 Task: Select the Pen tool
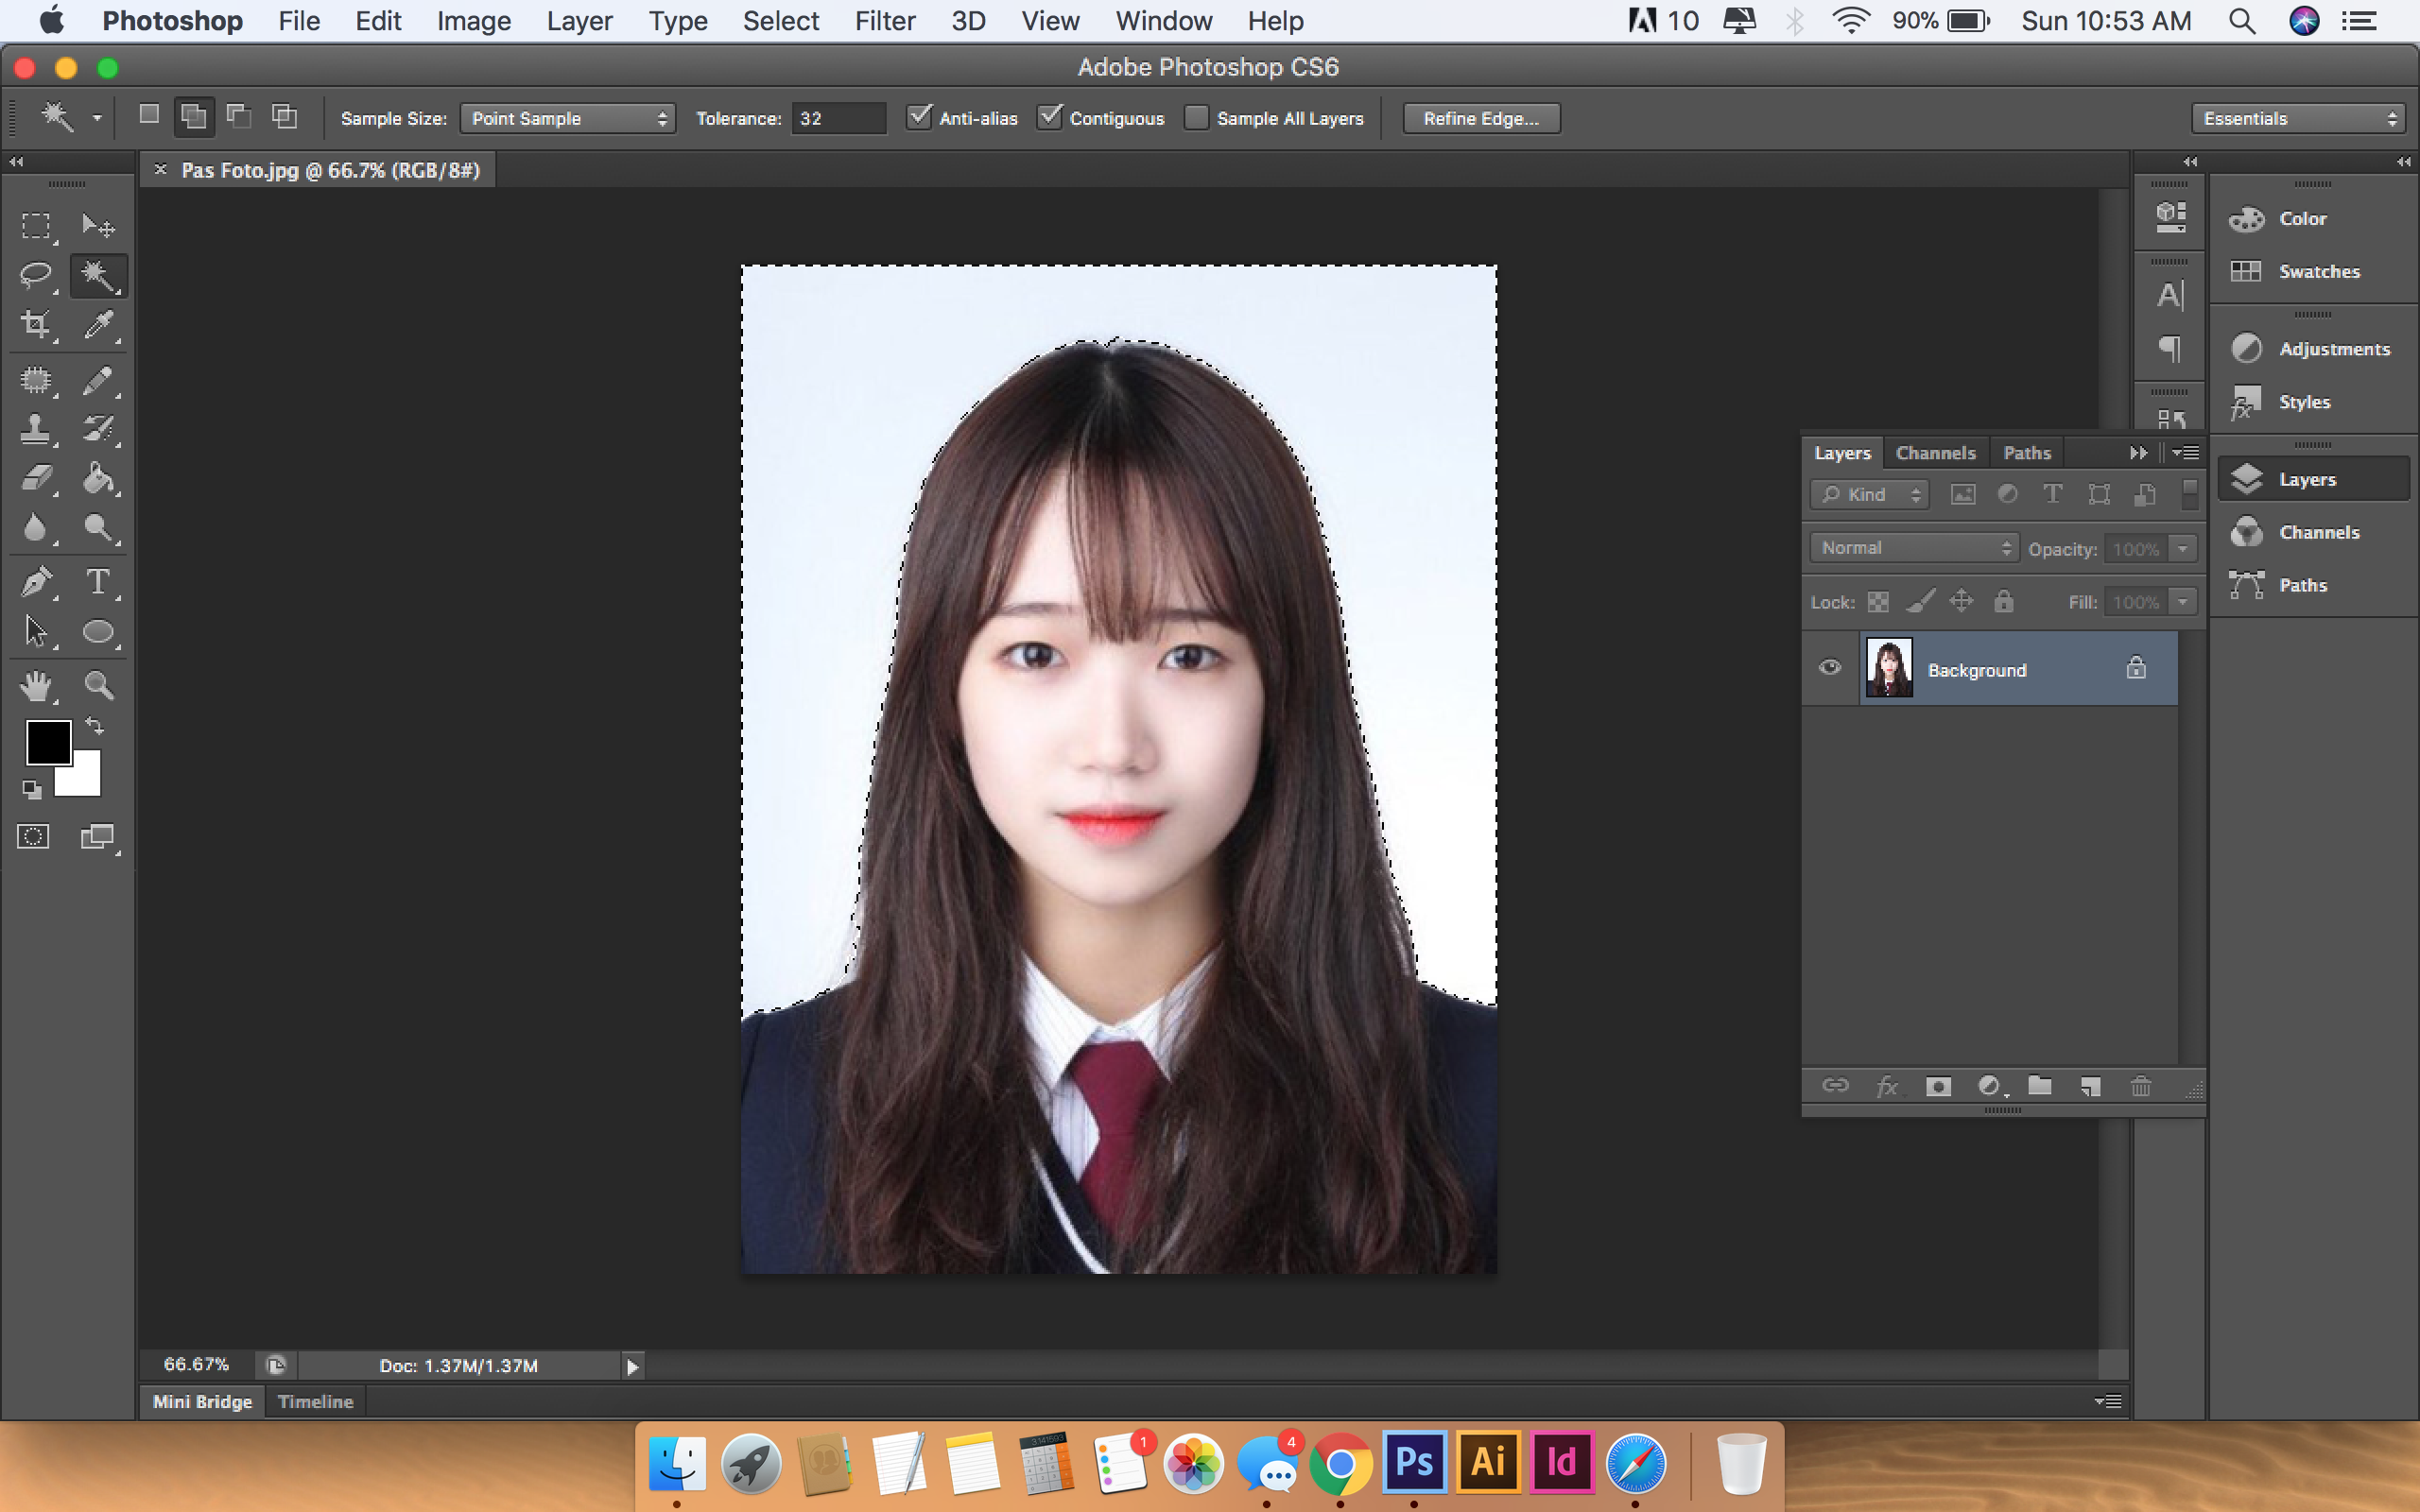(36, 581)
